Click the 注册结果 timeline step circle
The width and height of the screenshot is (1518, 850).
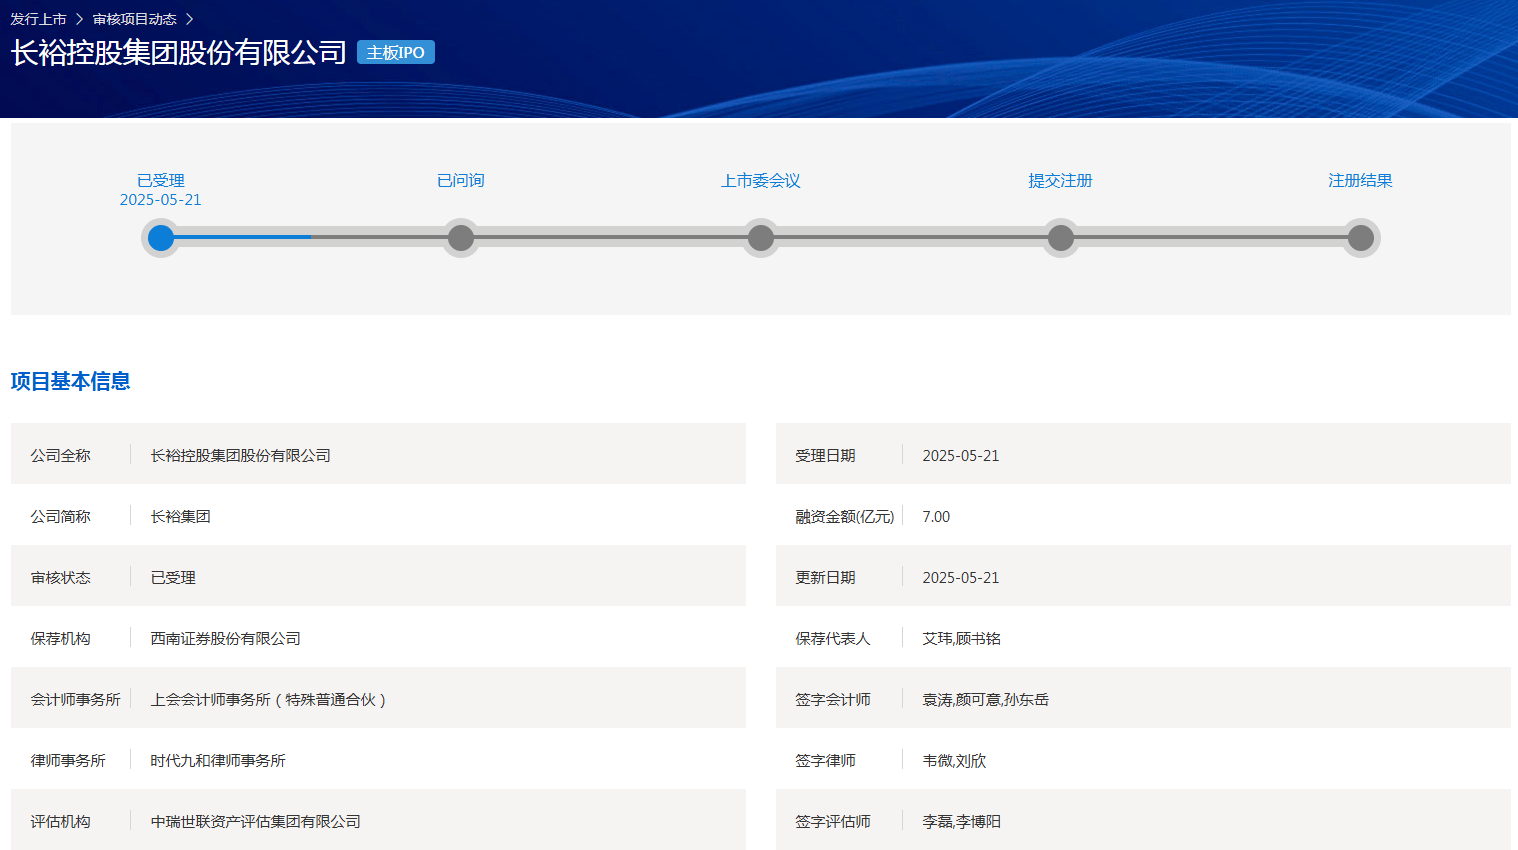pyautogui.click(x=1361, y=238)
